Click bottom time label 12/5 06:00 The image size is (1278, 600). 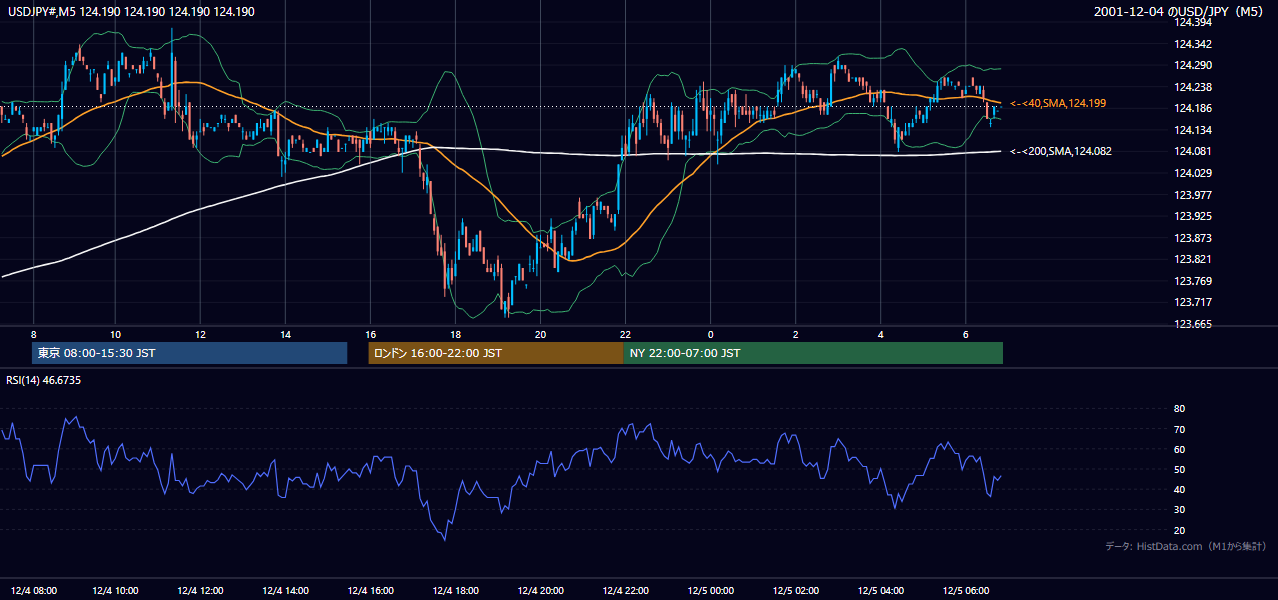point(967,591)
